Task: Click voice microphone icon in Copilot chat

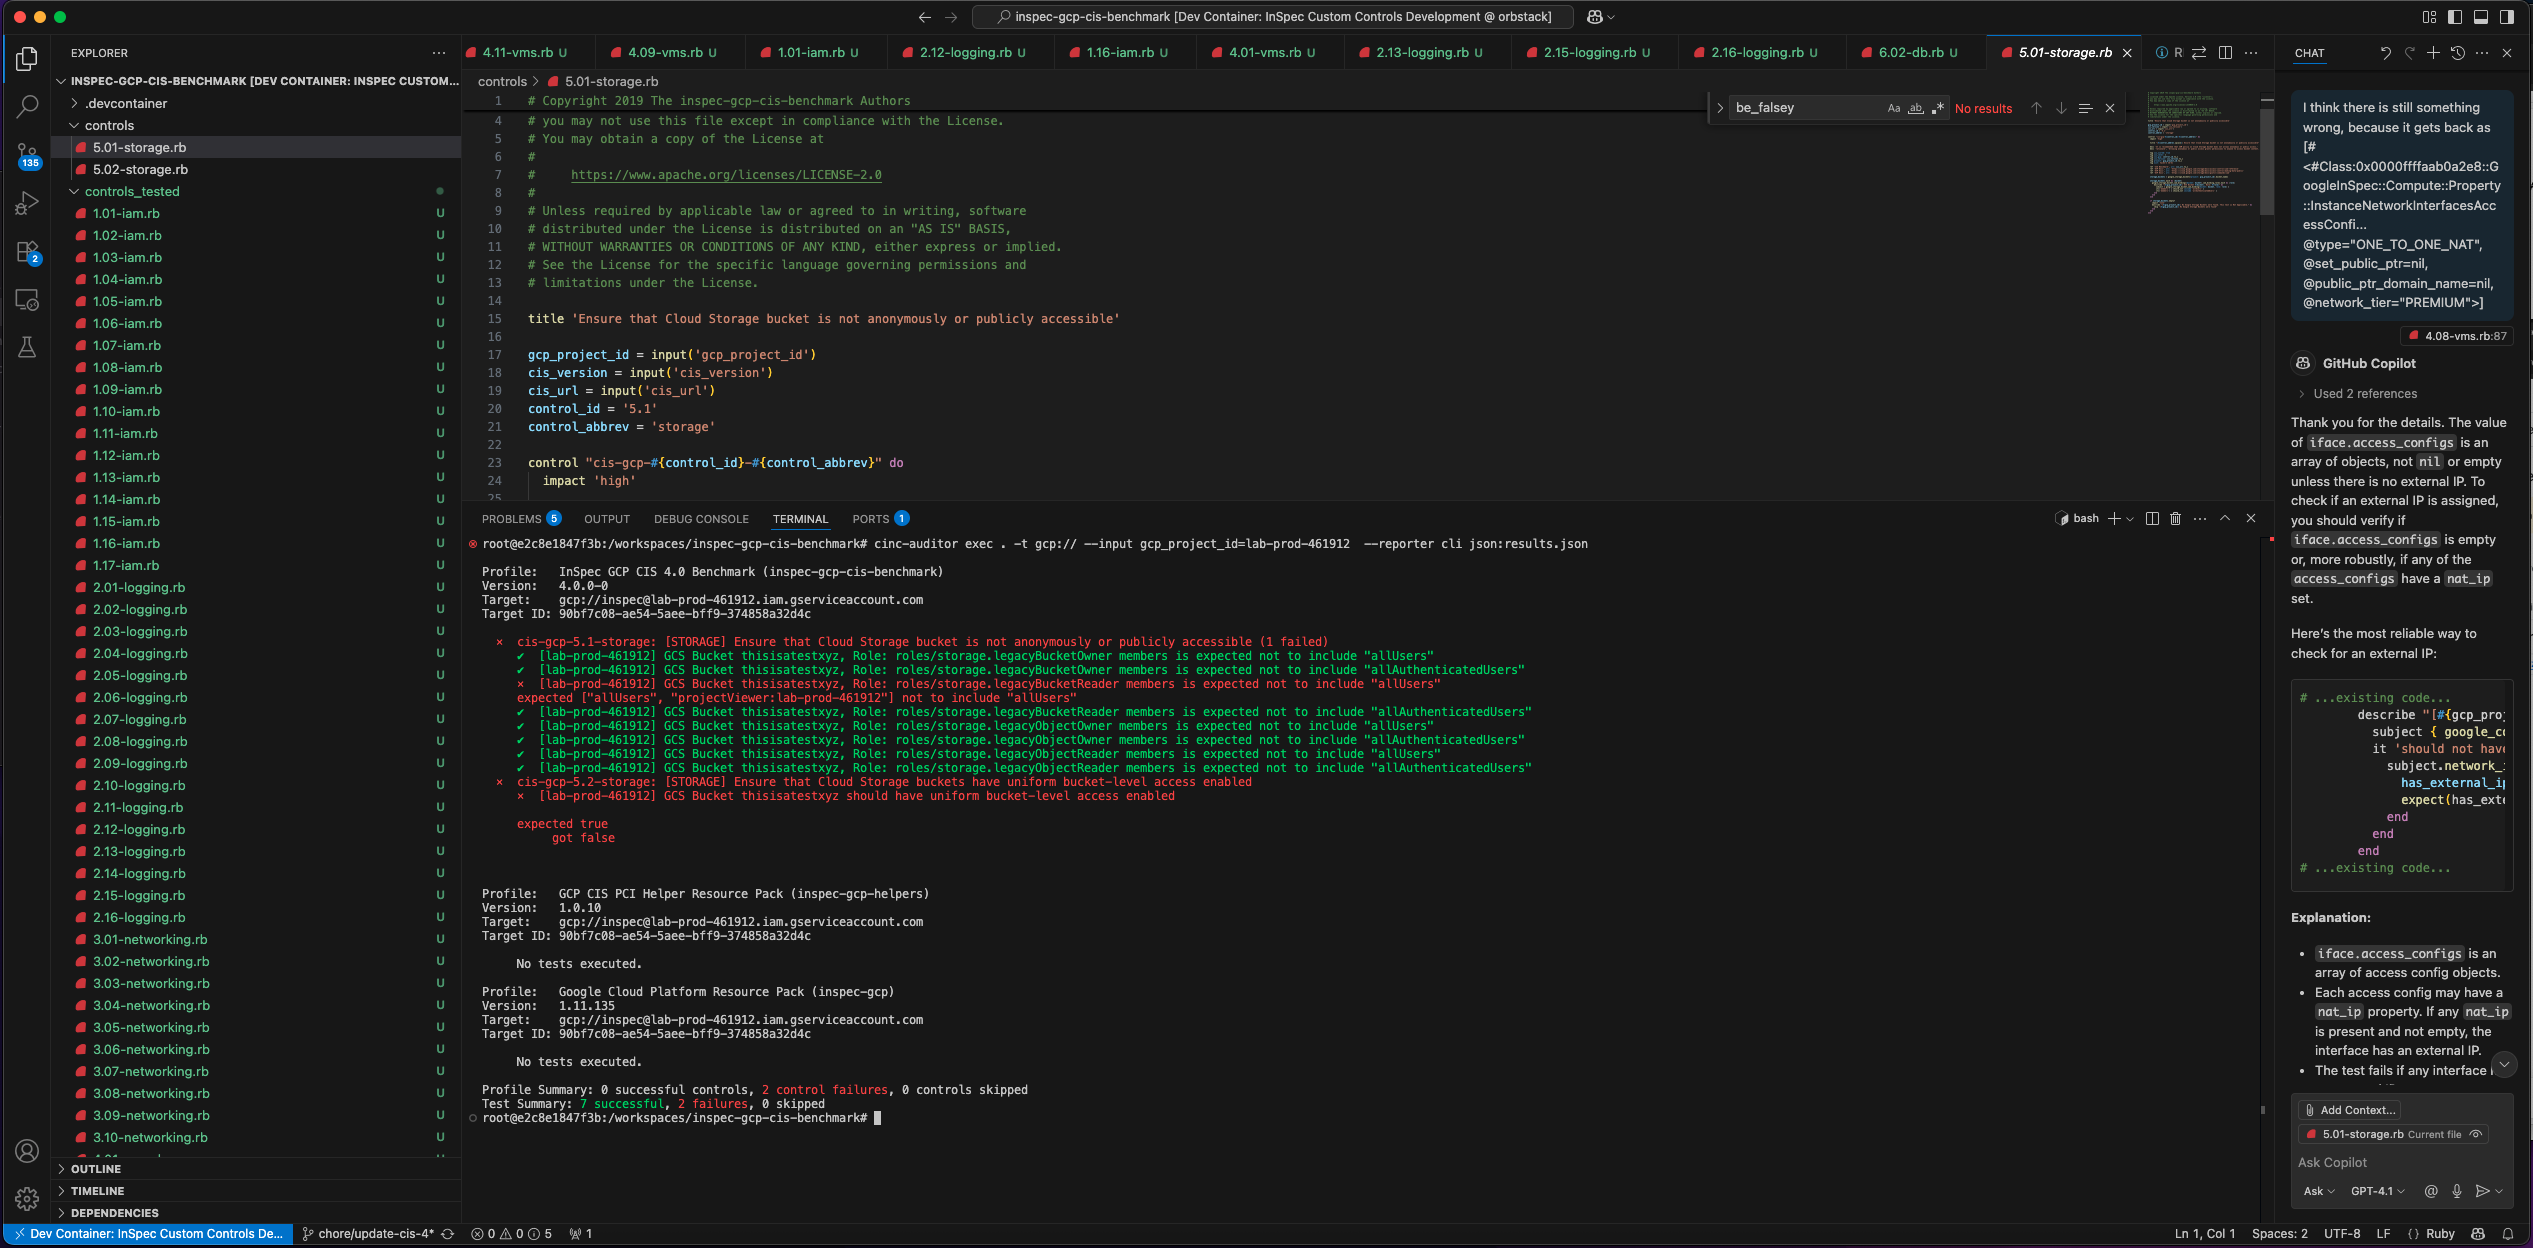Action: pos(2456,1191)
